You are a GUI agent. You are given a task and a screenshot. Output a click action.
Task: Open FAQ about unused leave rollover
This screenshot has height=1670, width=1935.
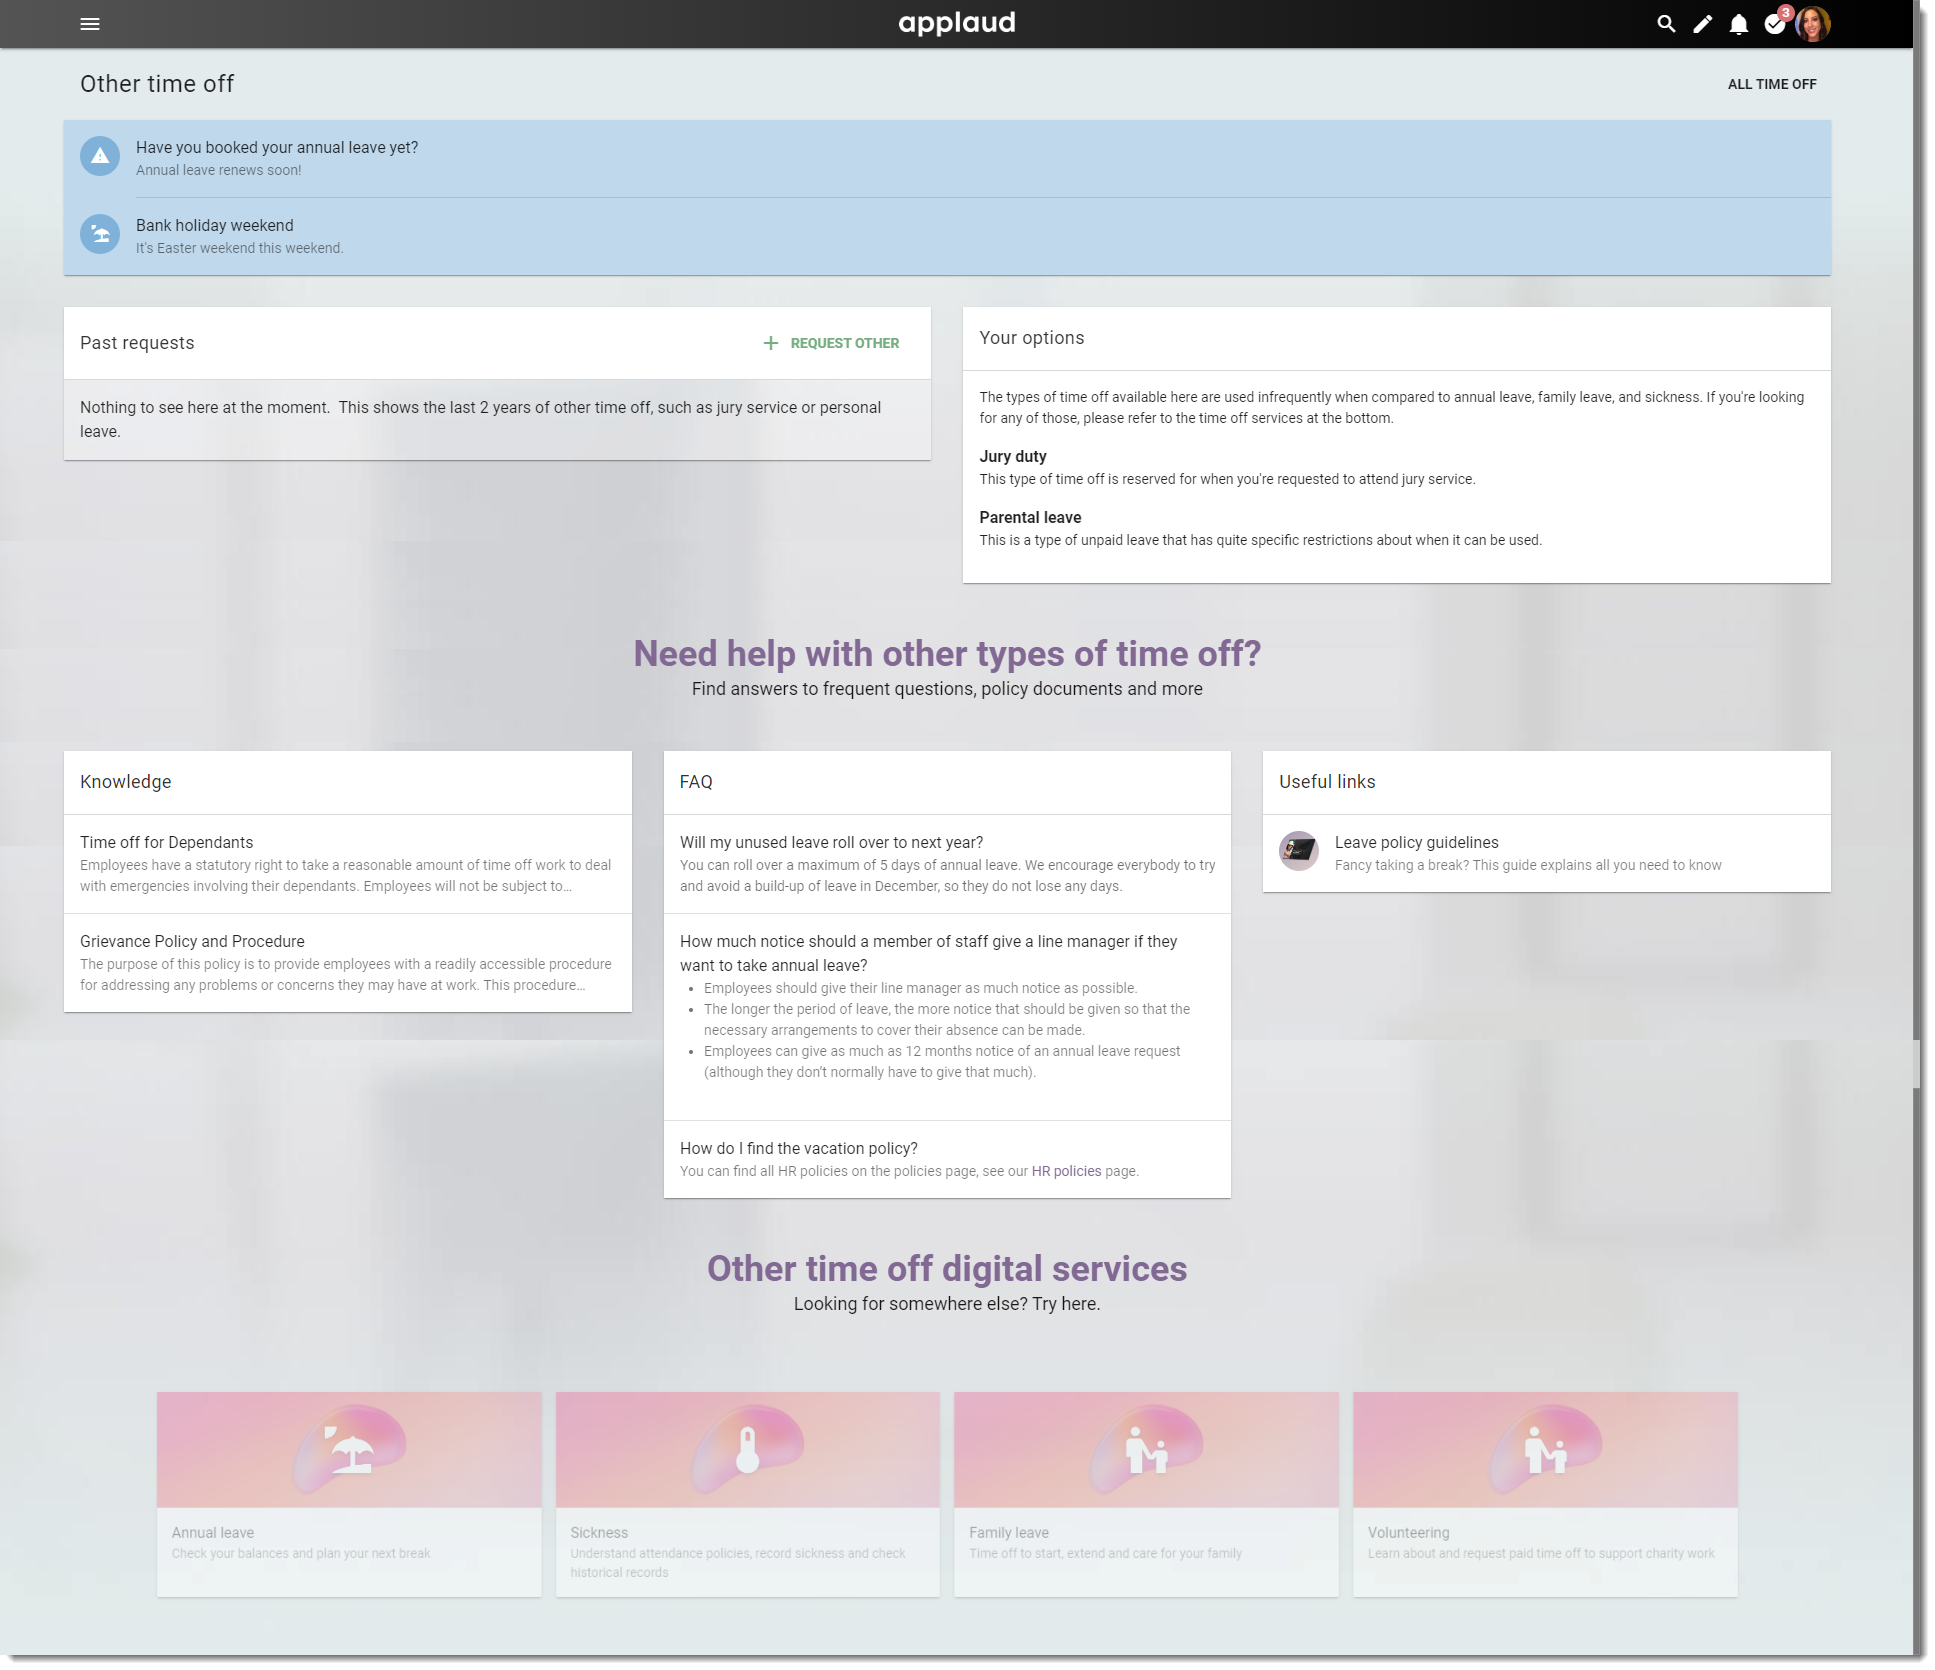pyautogui.click(x=947, y=864)
